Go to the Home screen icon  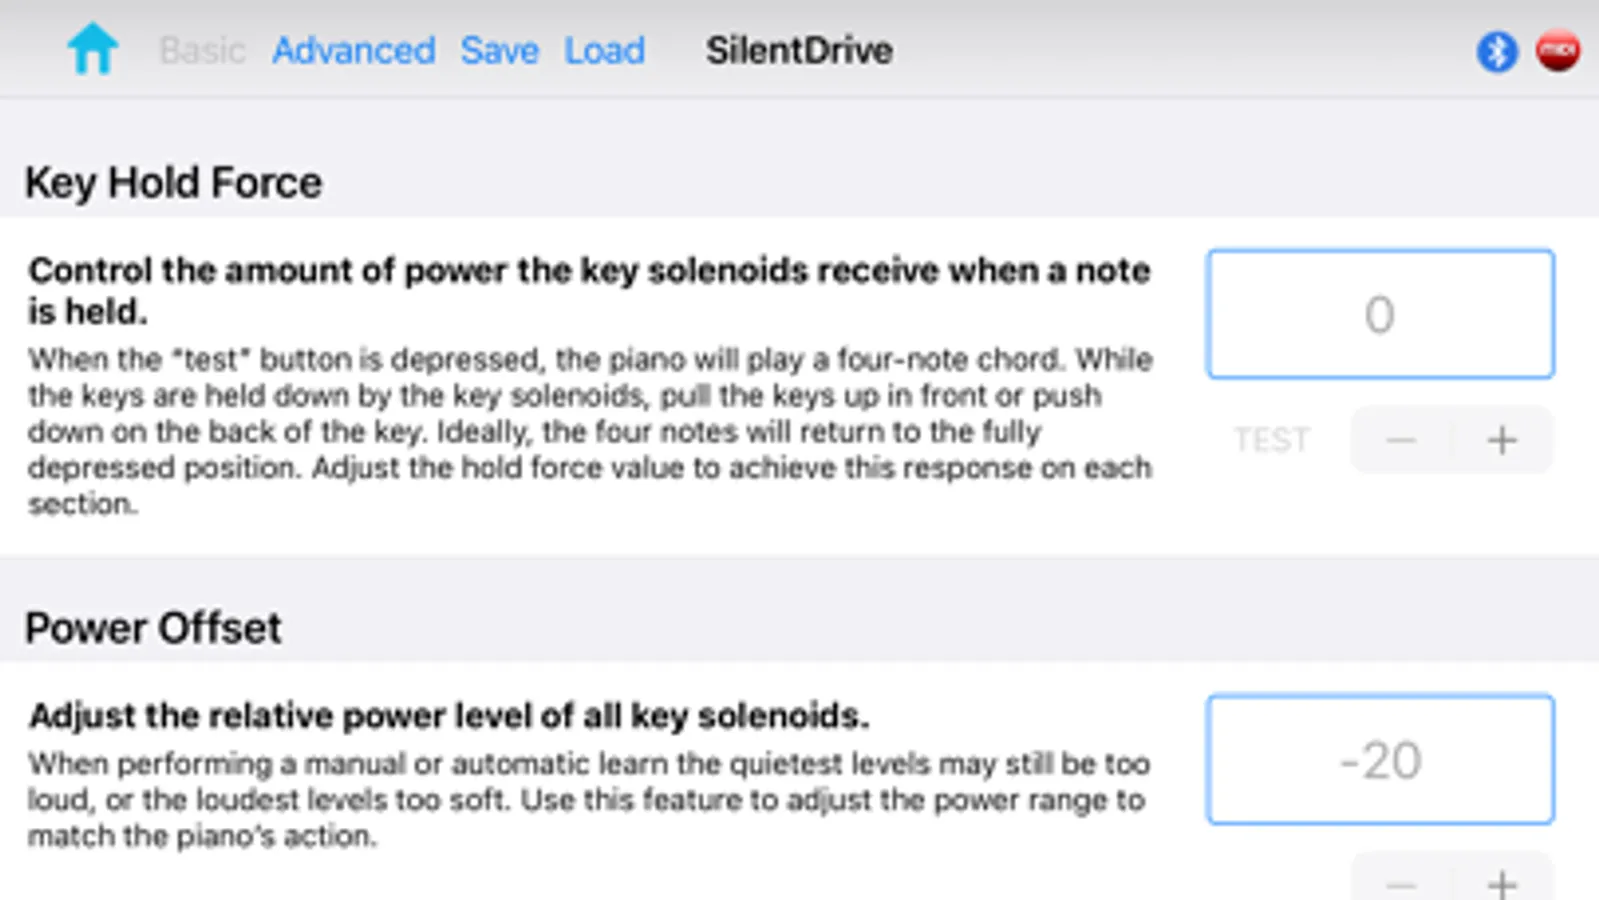pos(92,49)
